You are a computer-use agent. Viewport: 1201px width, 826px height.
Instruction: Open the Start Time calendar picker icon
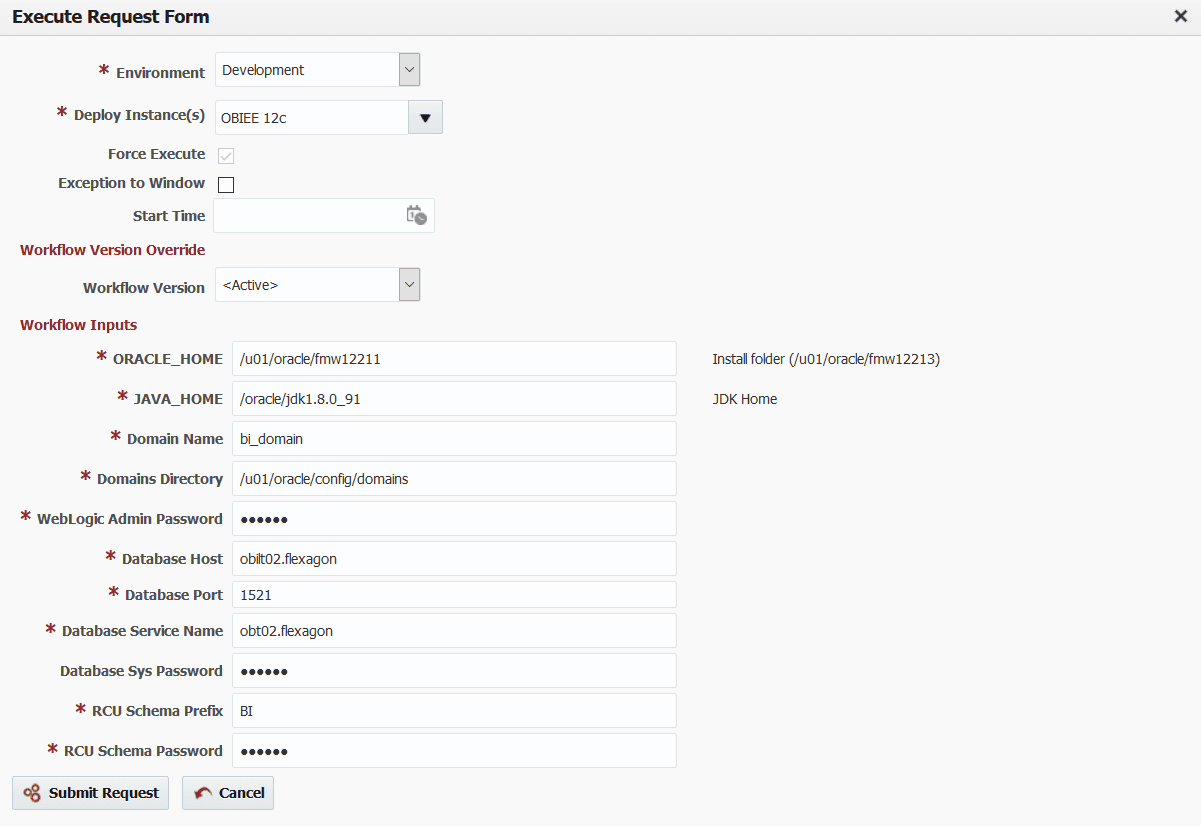pos(416,215)
